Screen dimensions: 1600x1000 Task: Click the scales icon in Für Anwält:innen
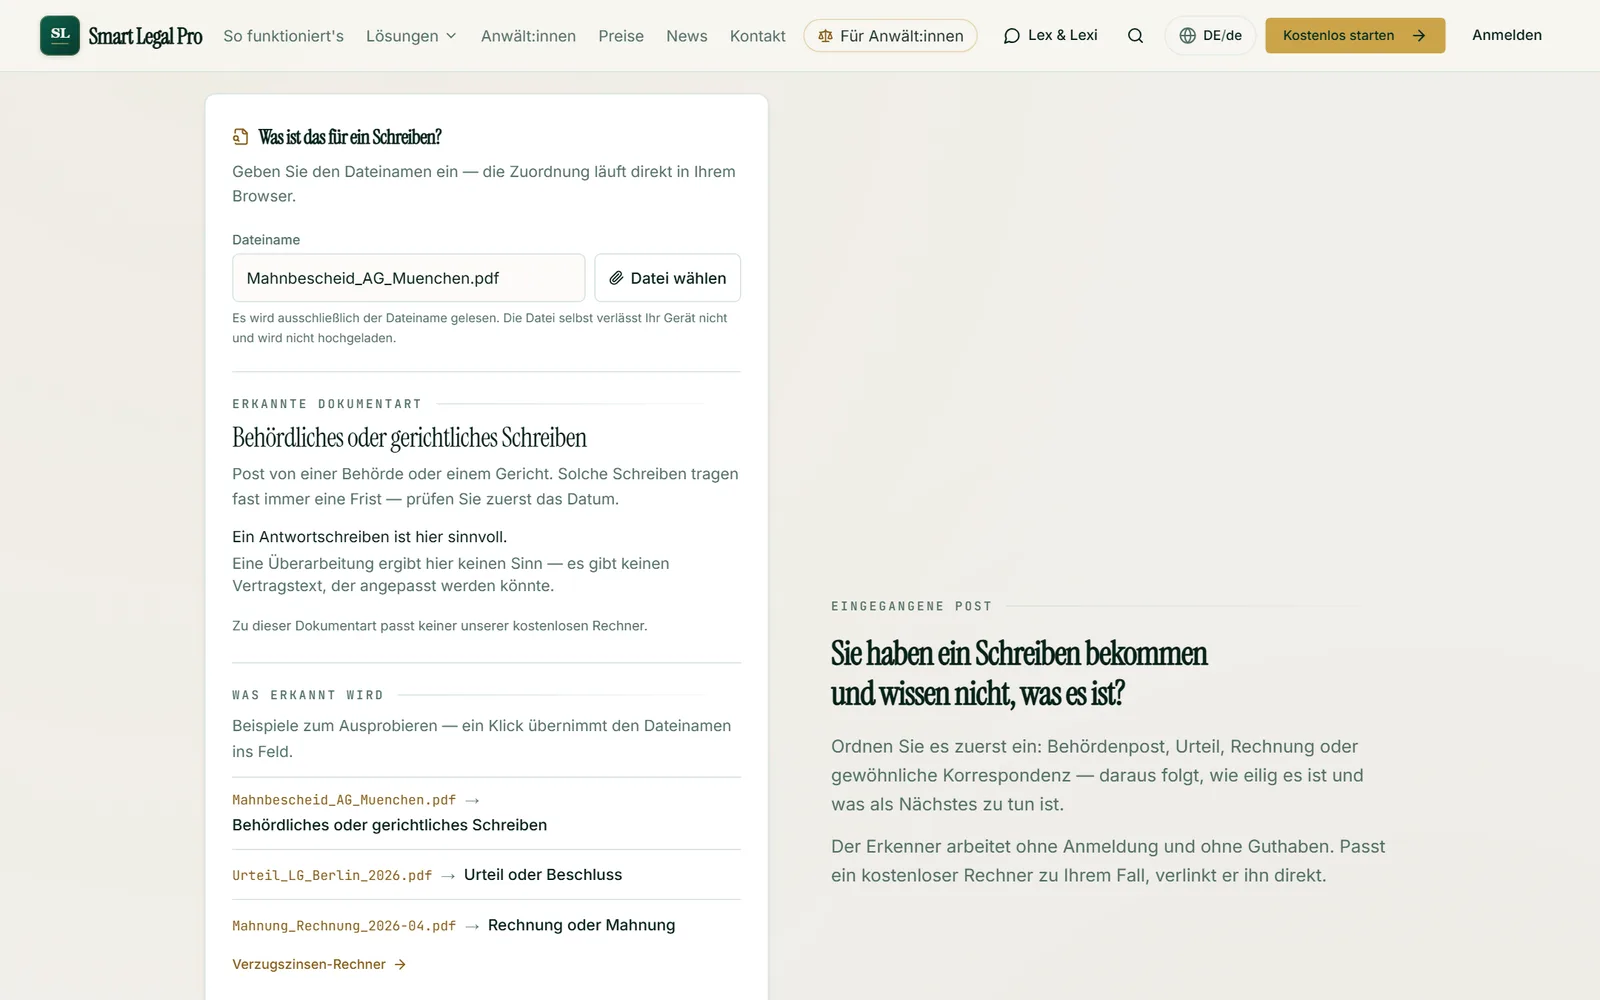point(825,36)
